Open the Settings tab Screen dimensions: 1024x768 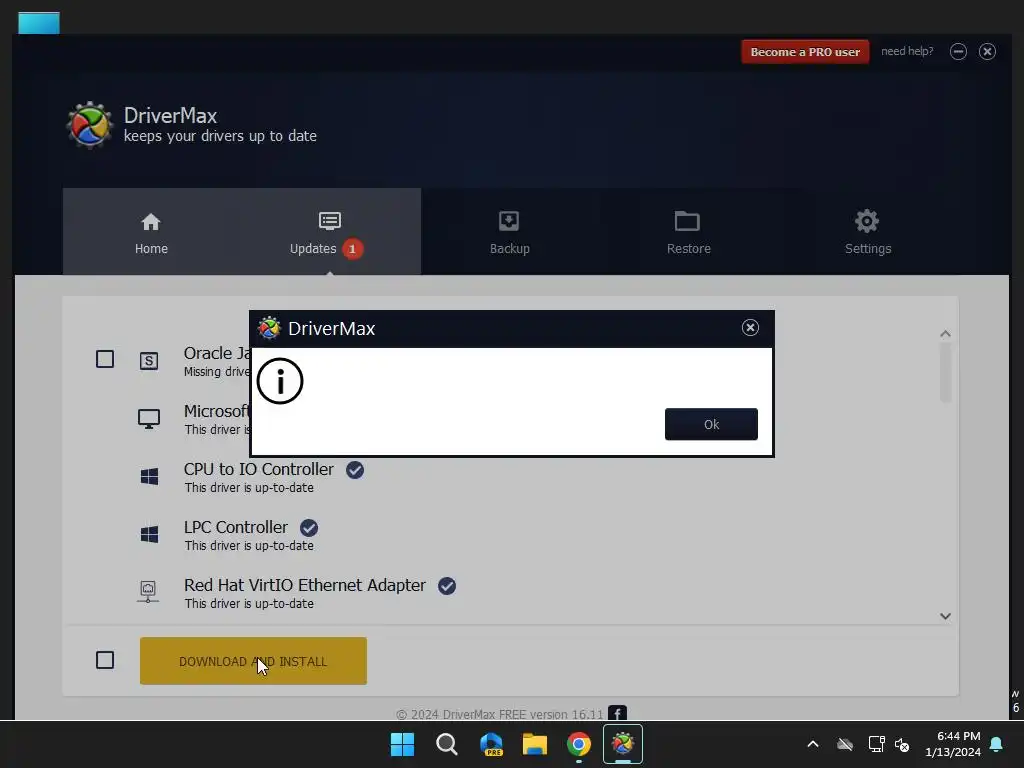[x=867, y=233]
